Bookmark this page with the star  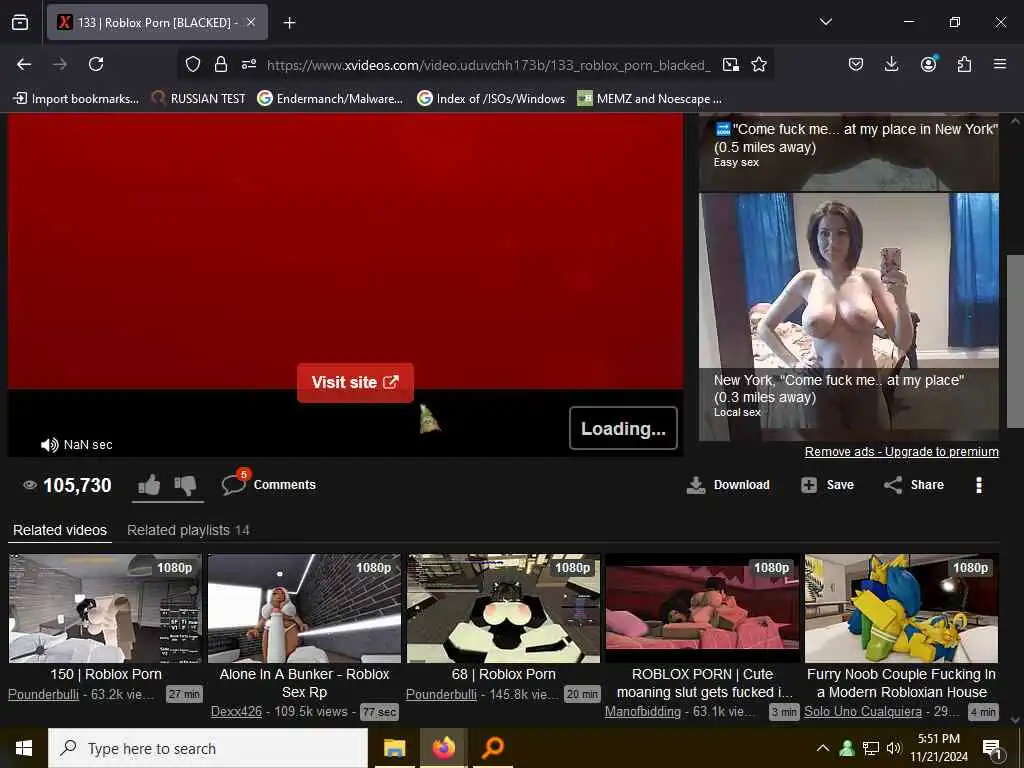click(x=759, y=64)
